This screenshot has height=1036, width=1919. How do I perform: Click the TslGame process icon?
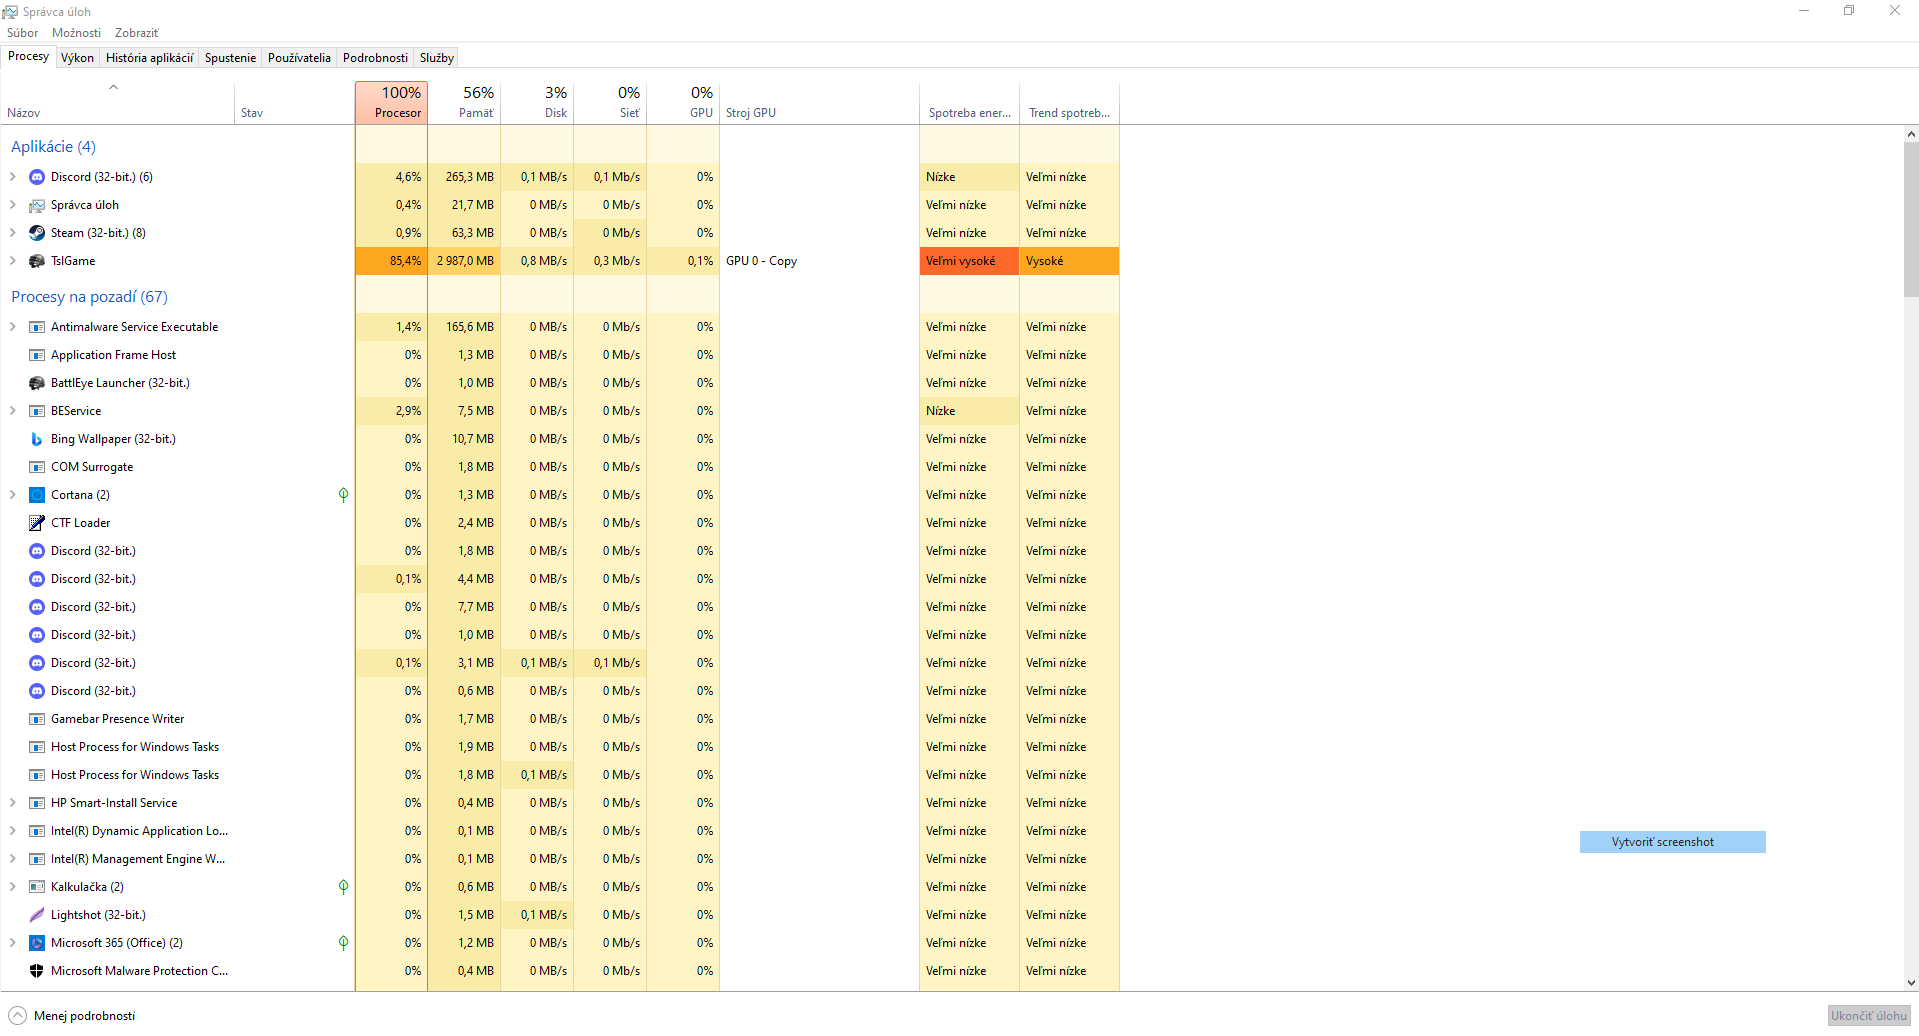pyautogui.click(x=37, y=261)
